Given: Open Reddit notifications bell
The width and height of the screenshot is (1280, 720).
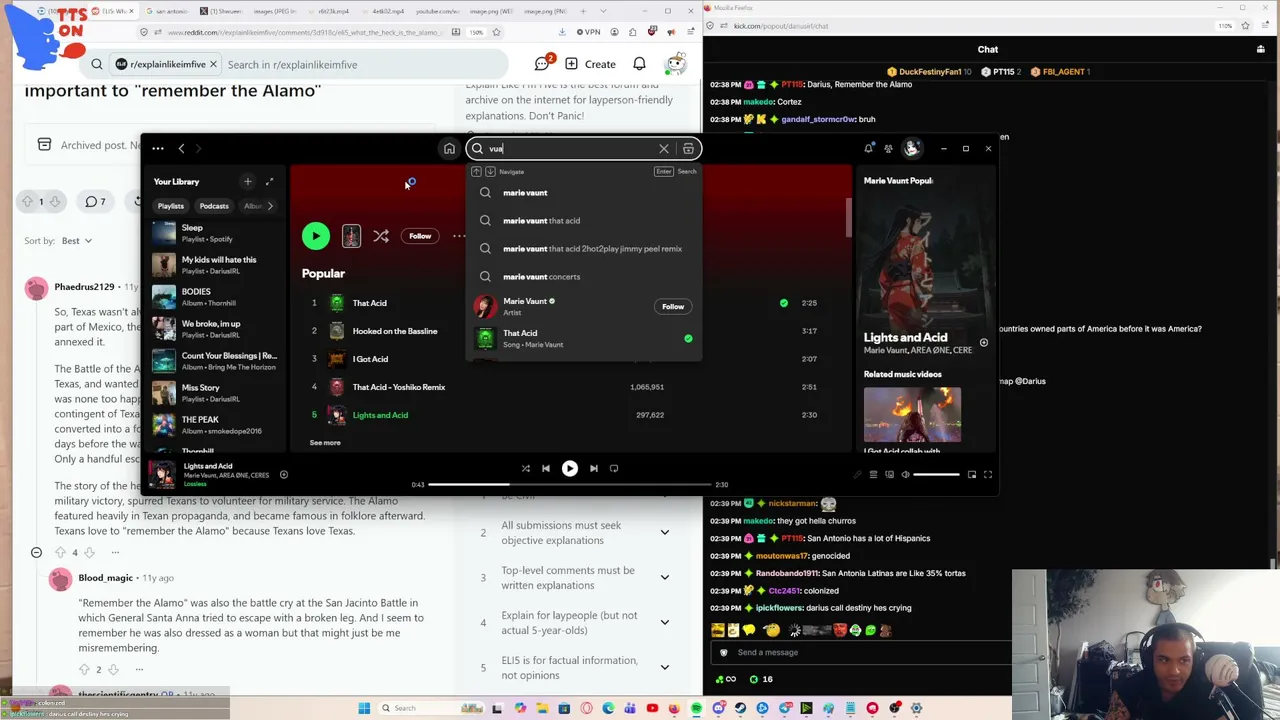Looking at the screenshot, I should pyautogui.click(x=639, y=65).
